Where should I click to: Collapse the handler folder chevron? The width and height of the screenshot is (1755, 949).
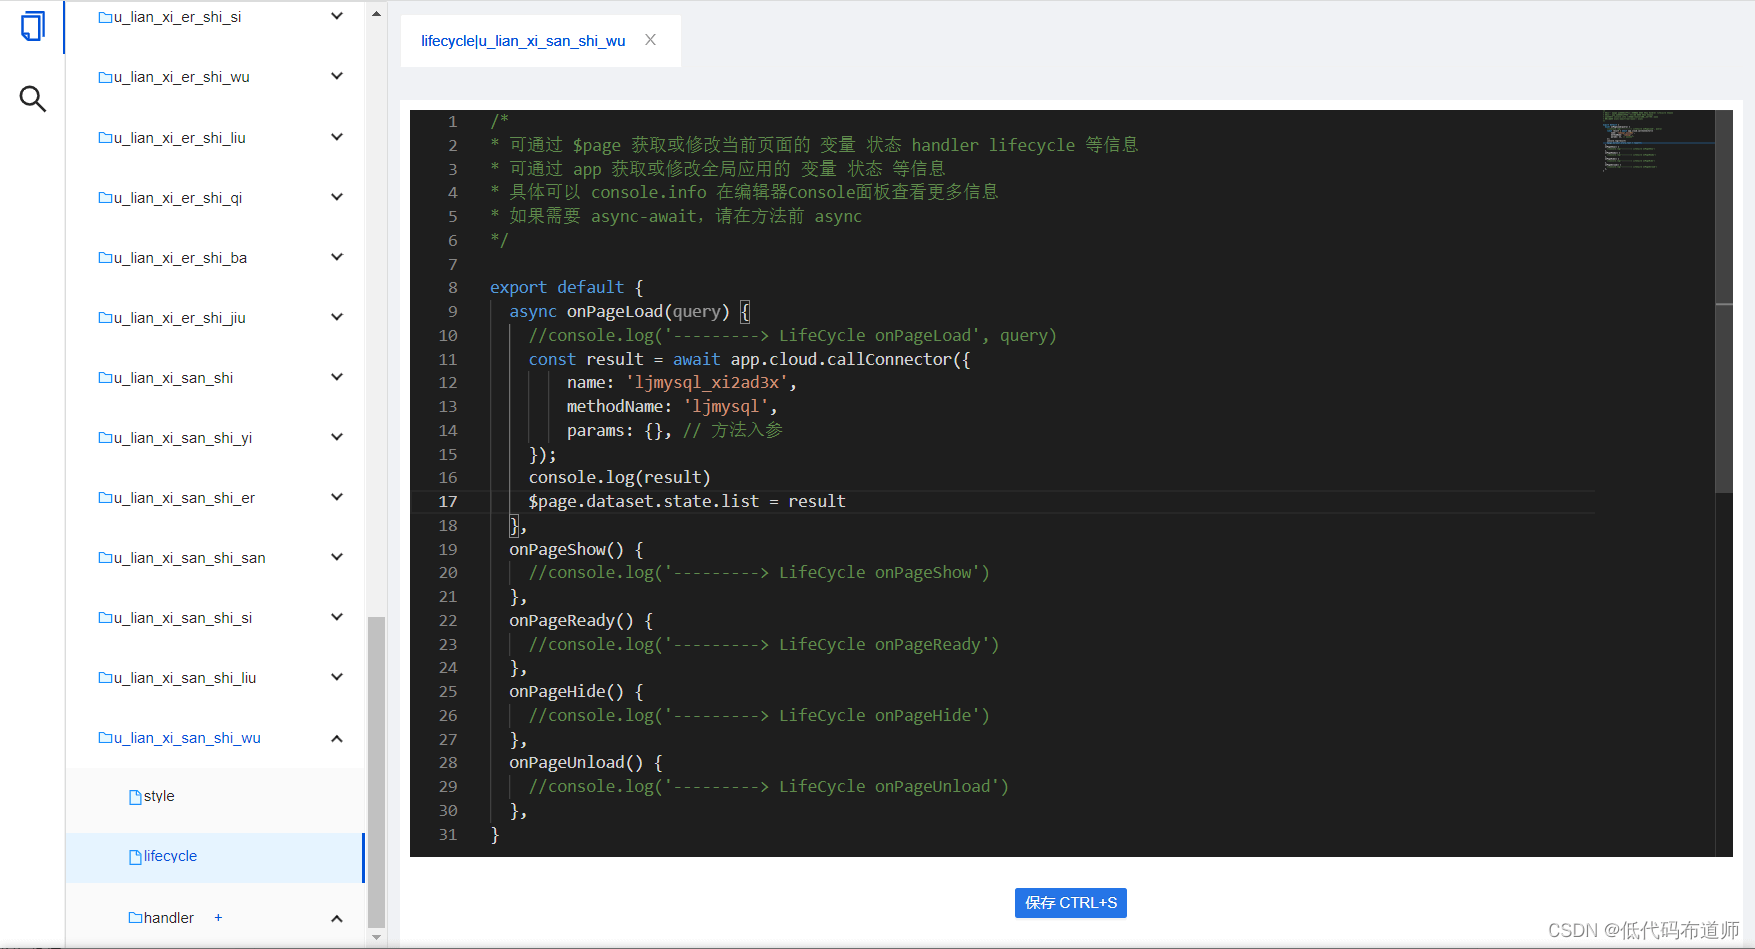point(337,918)
